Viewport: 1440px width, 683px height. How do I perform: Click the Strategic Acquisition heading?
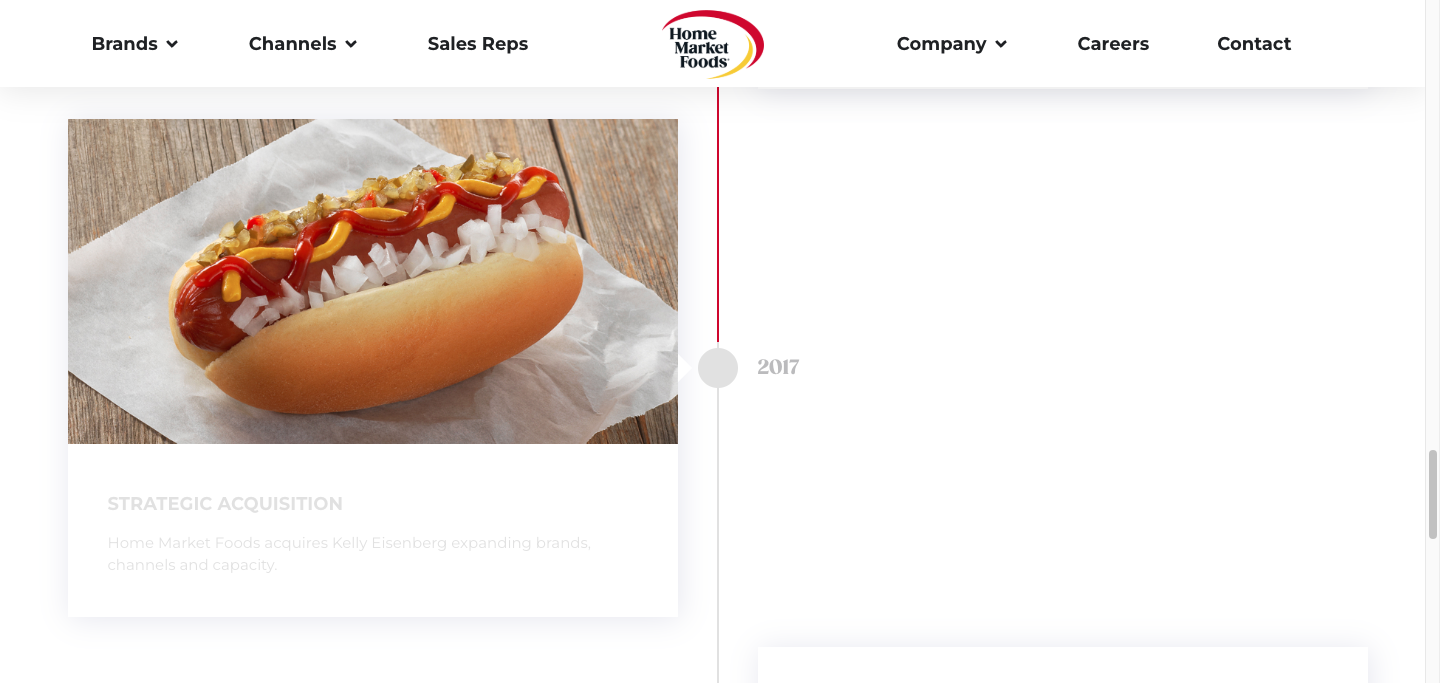[225, 504]
